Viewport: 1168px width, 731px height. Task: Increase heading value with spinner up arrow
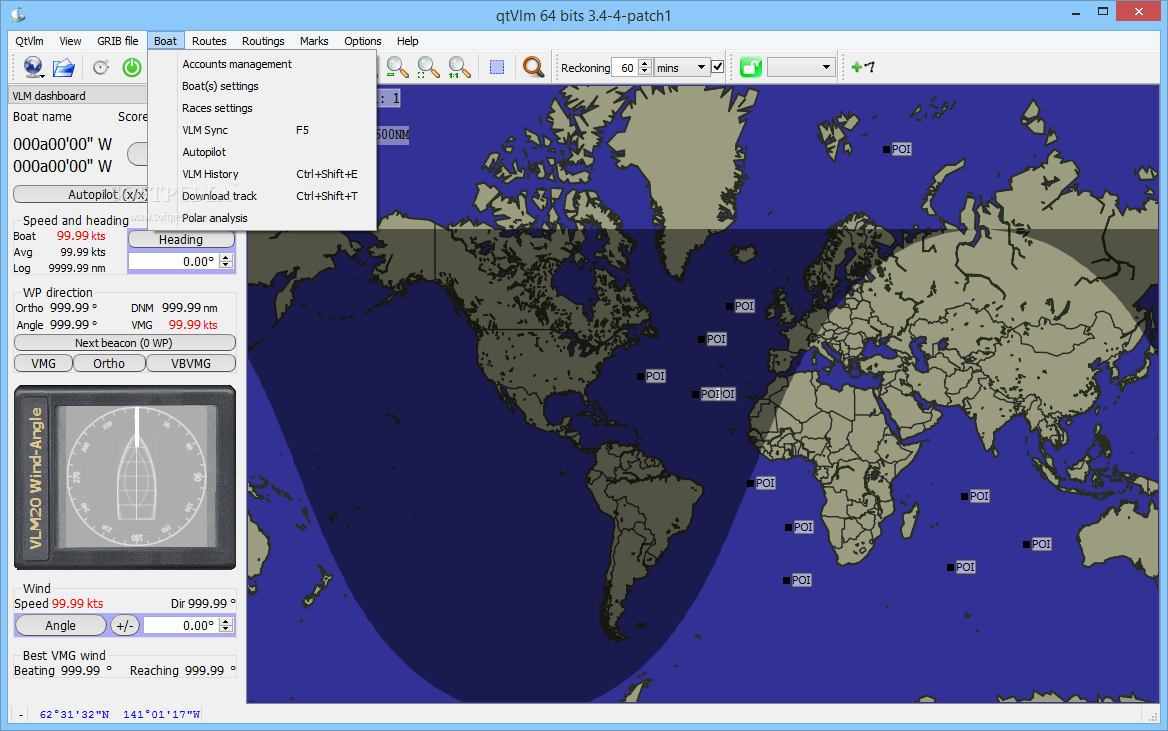click(x=226, y=257)
